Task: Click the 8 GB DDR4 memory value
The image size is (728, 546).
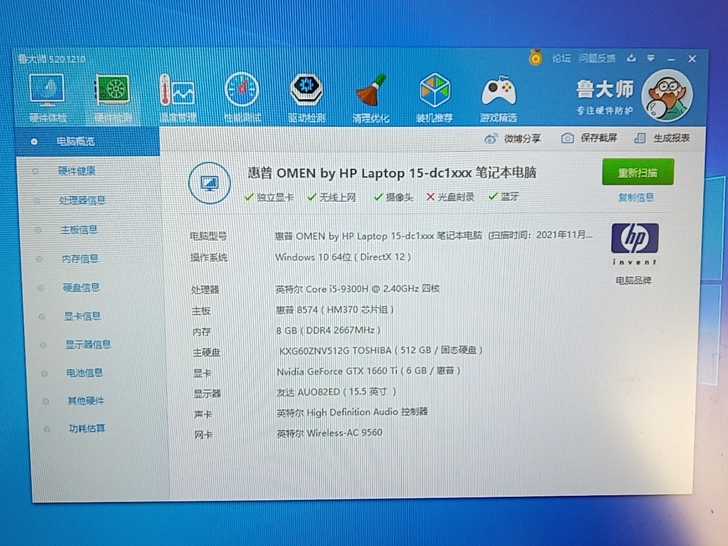Action: coord(328,330)
